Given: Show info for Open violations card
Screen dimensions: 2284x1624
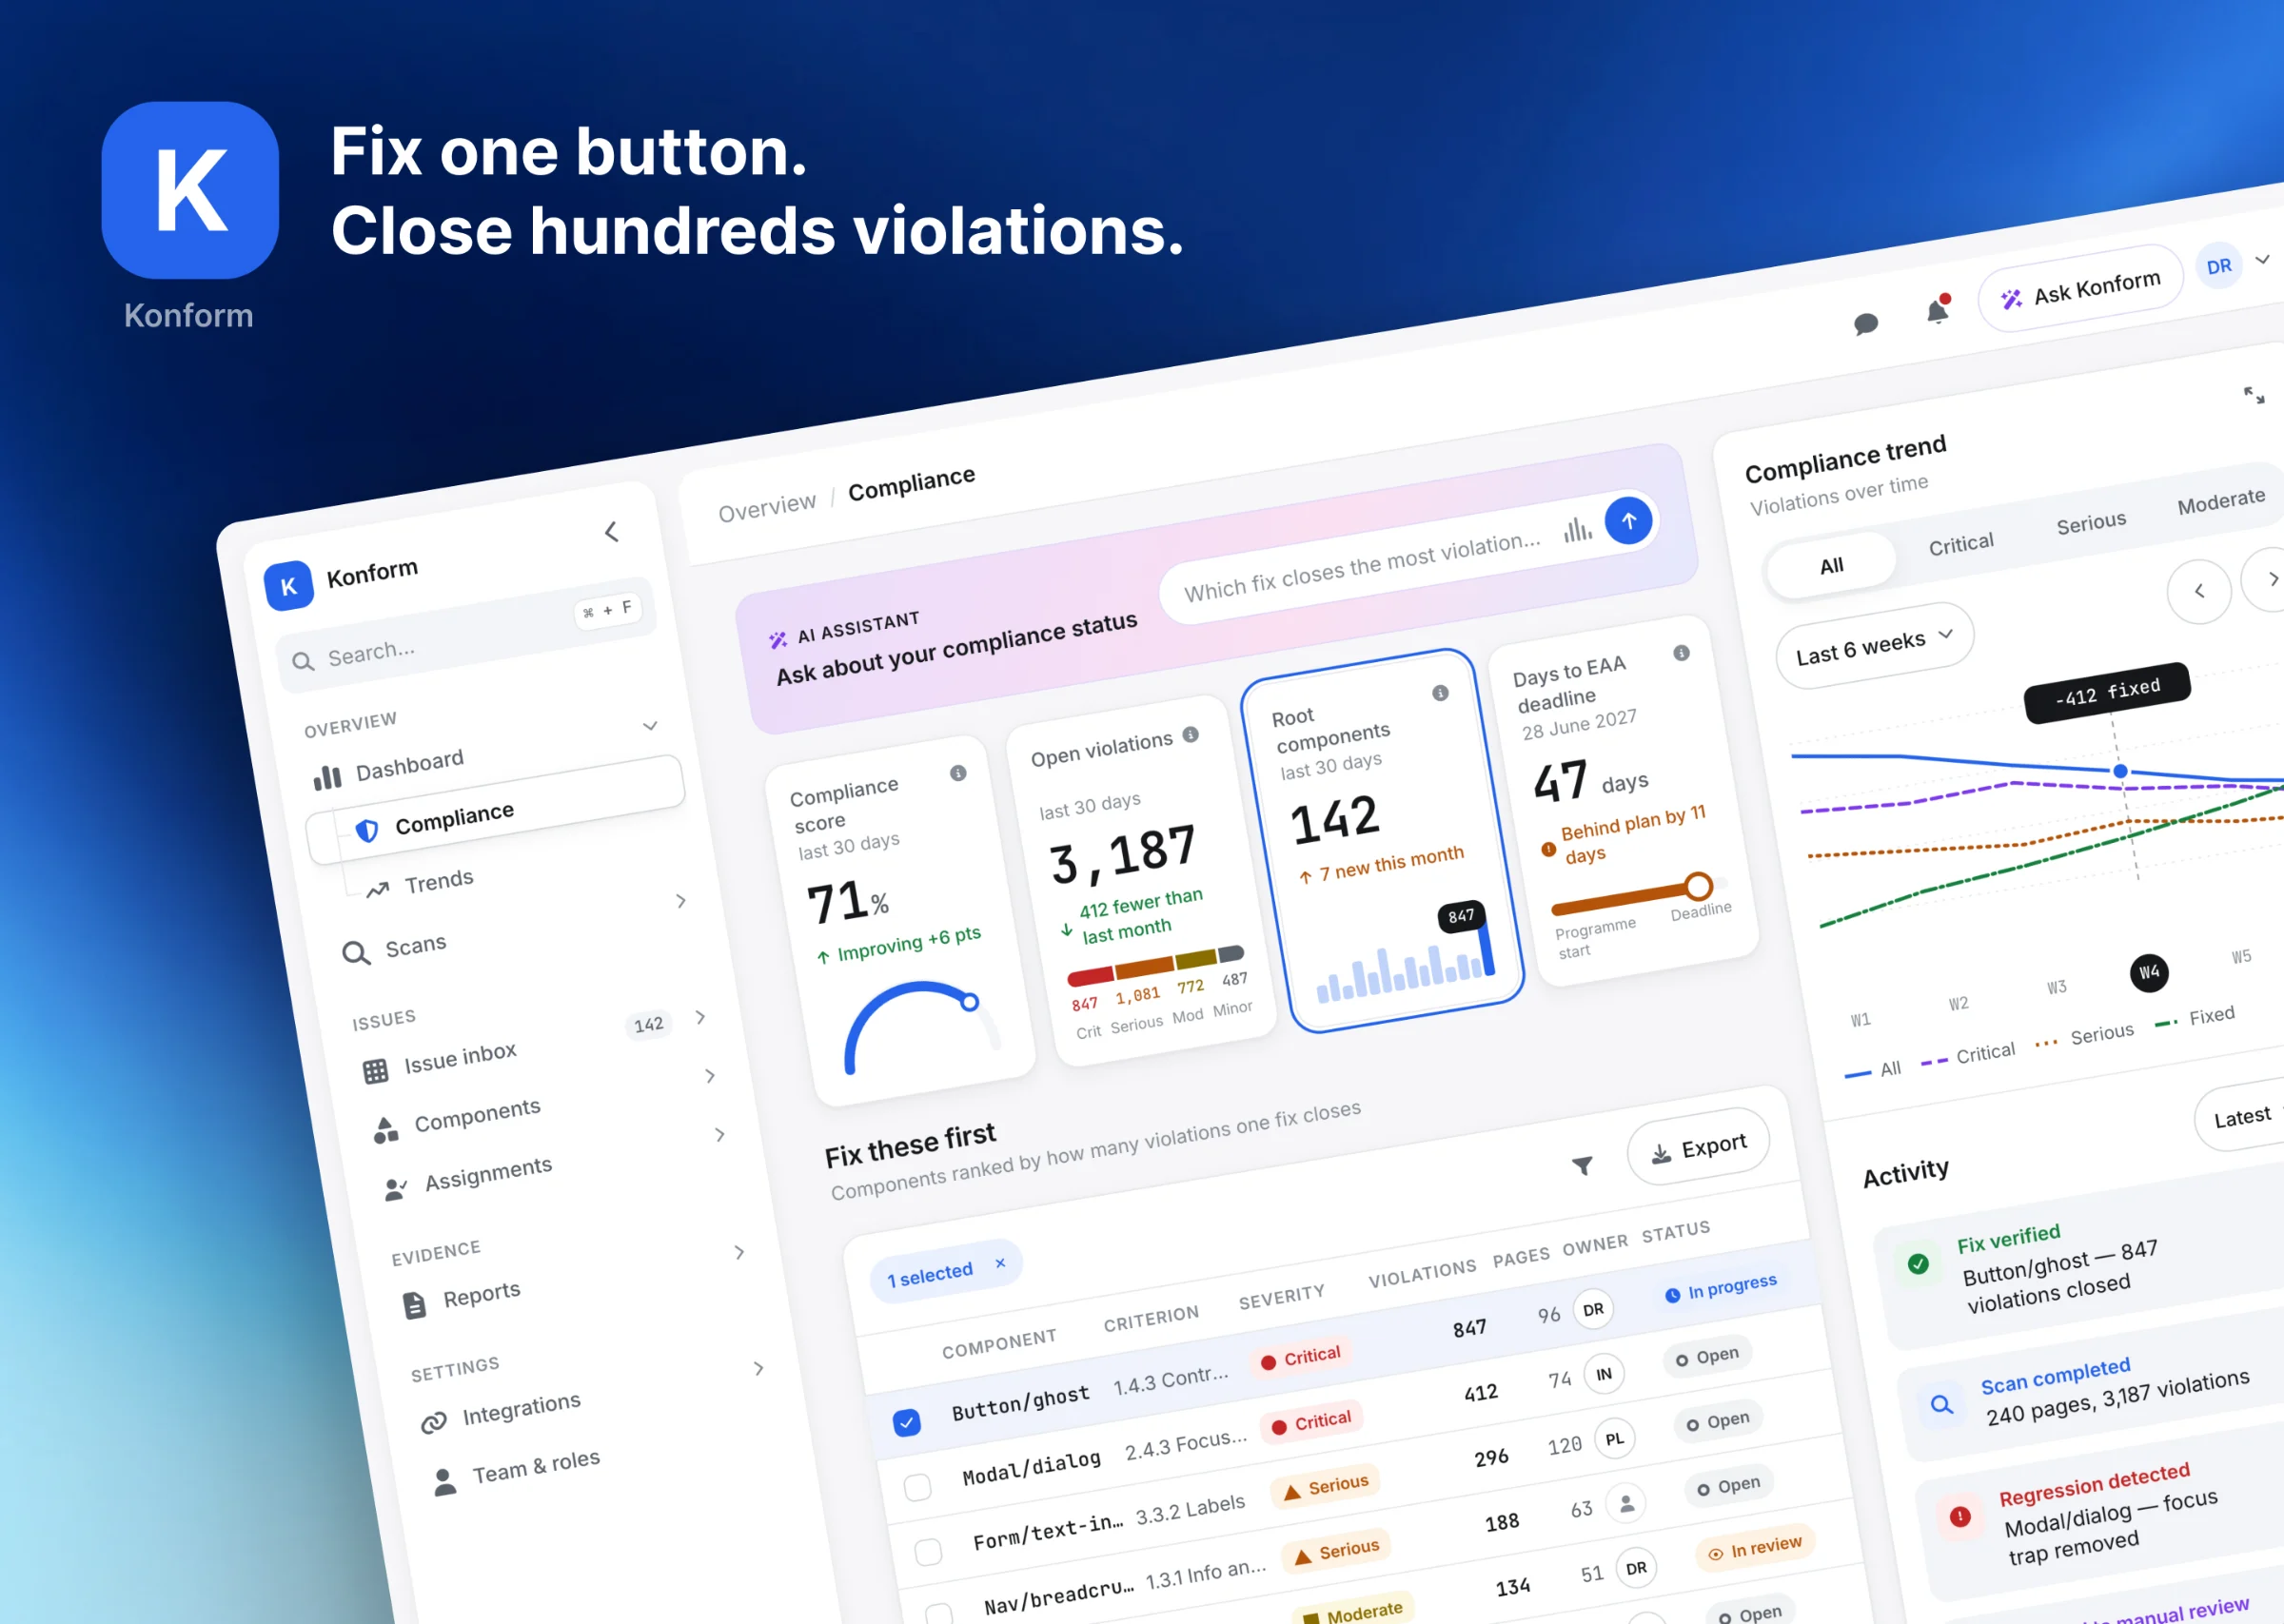Looking at the screenshot, I should tap(1190, 734).
